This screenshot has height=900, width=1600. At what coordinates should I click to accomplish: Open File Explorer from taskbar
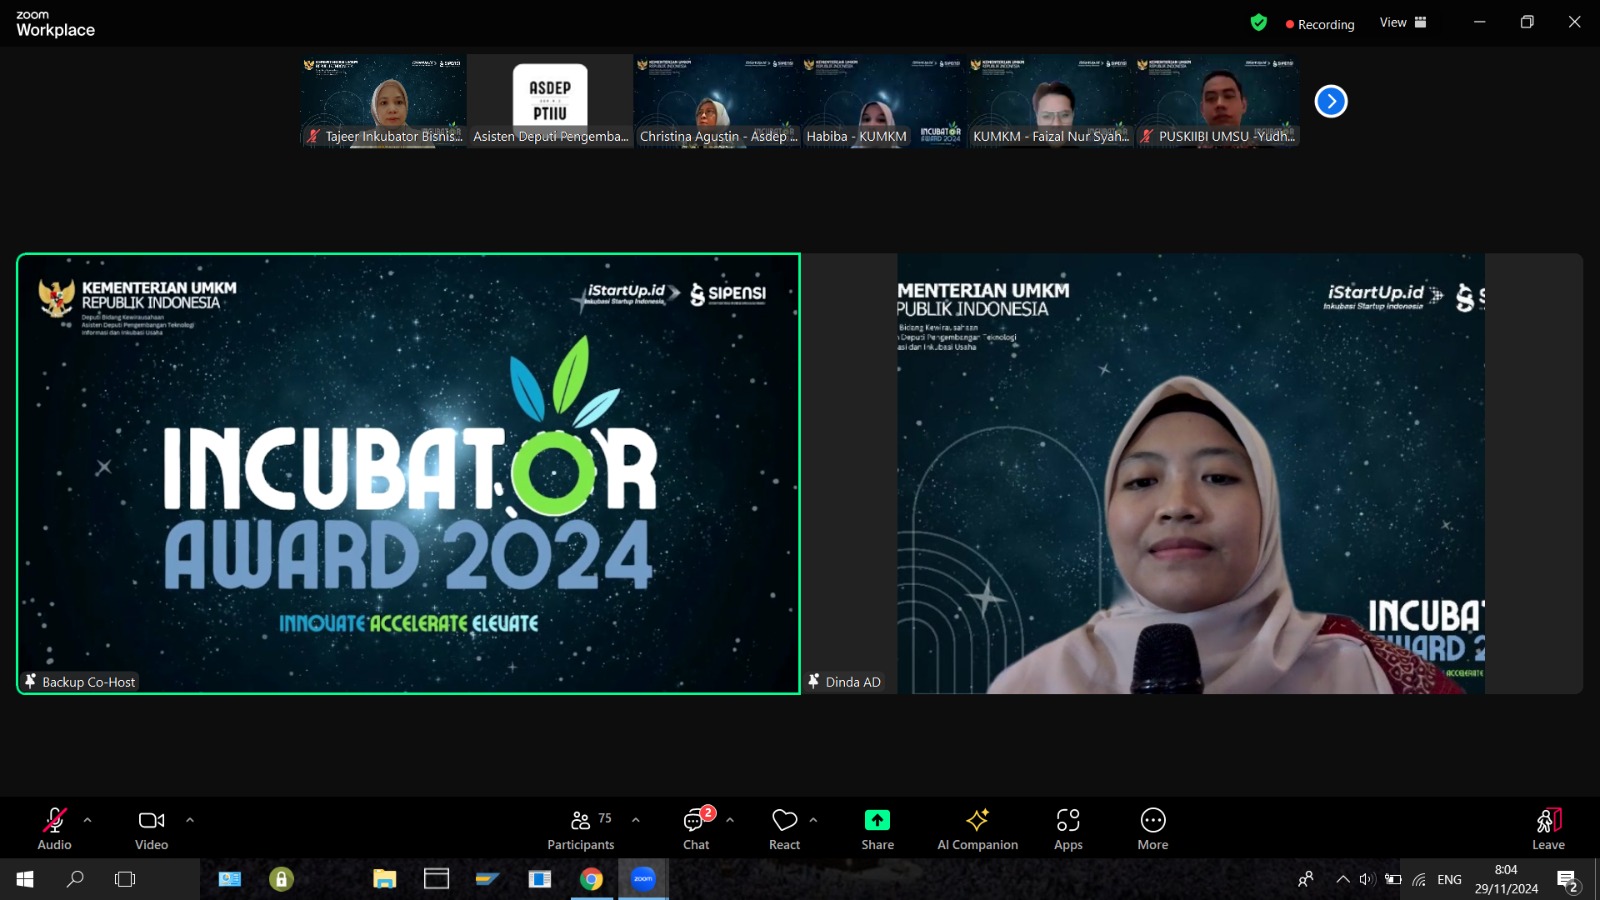[385, 879]
